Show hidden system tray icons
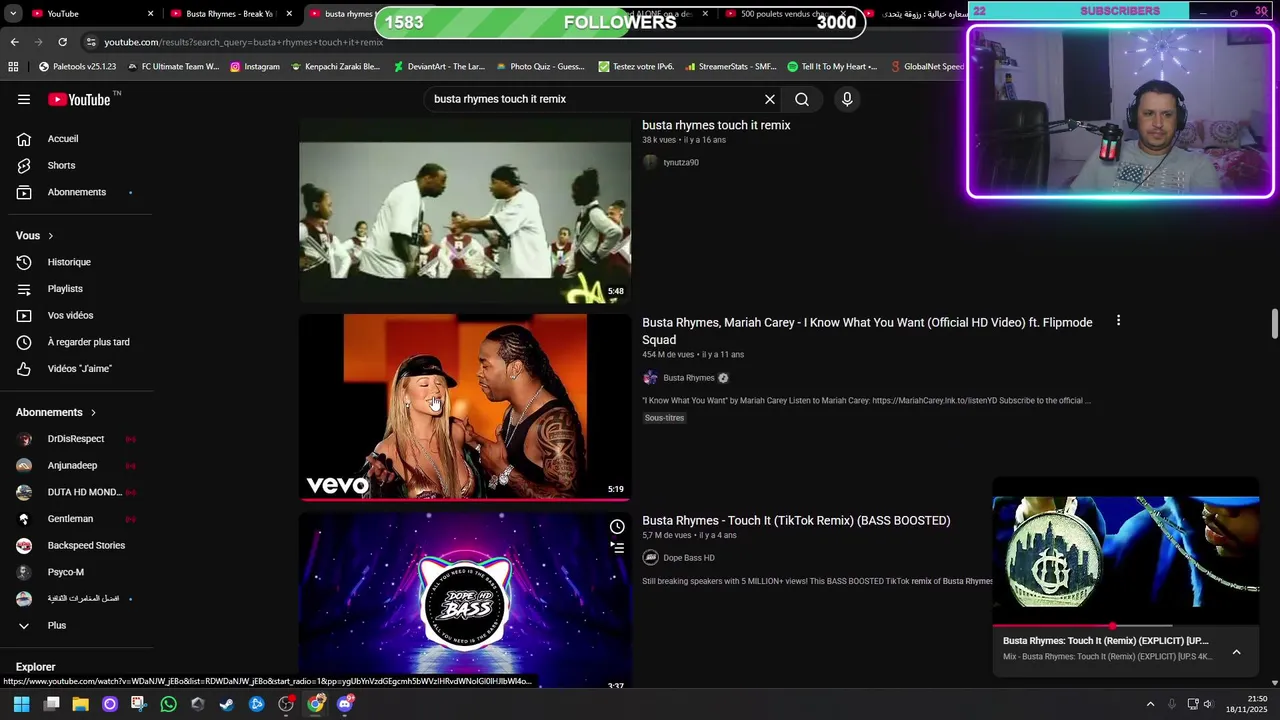Screen dimensions: 1280x720 pyautogui.click(x=1150, y=704)
